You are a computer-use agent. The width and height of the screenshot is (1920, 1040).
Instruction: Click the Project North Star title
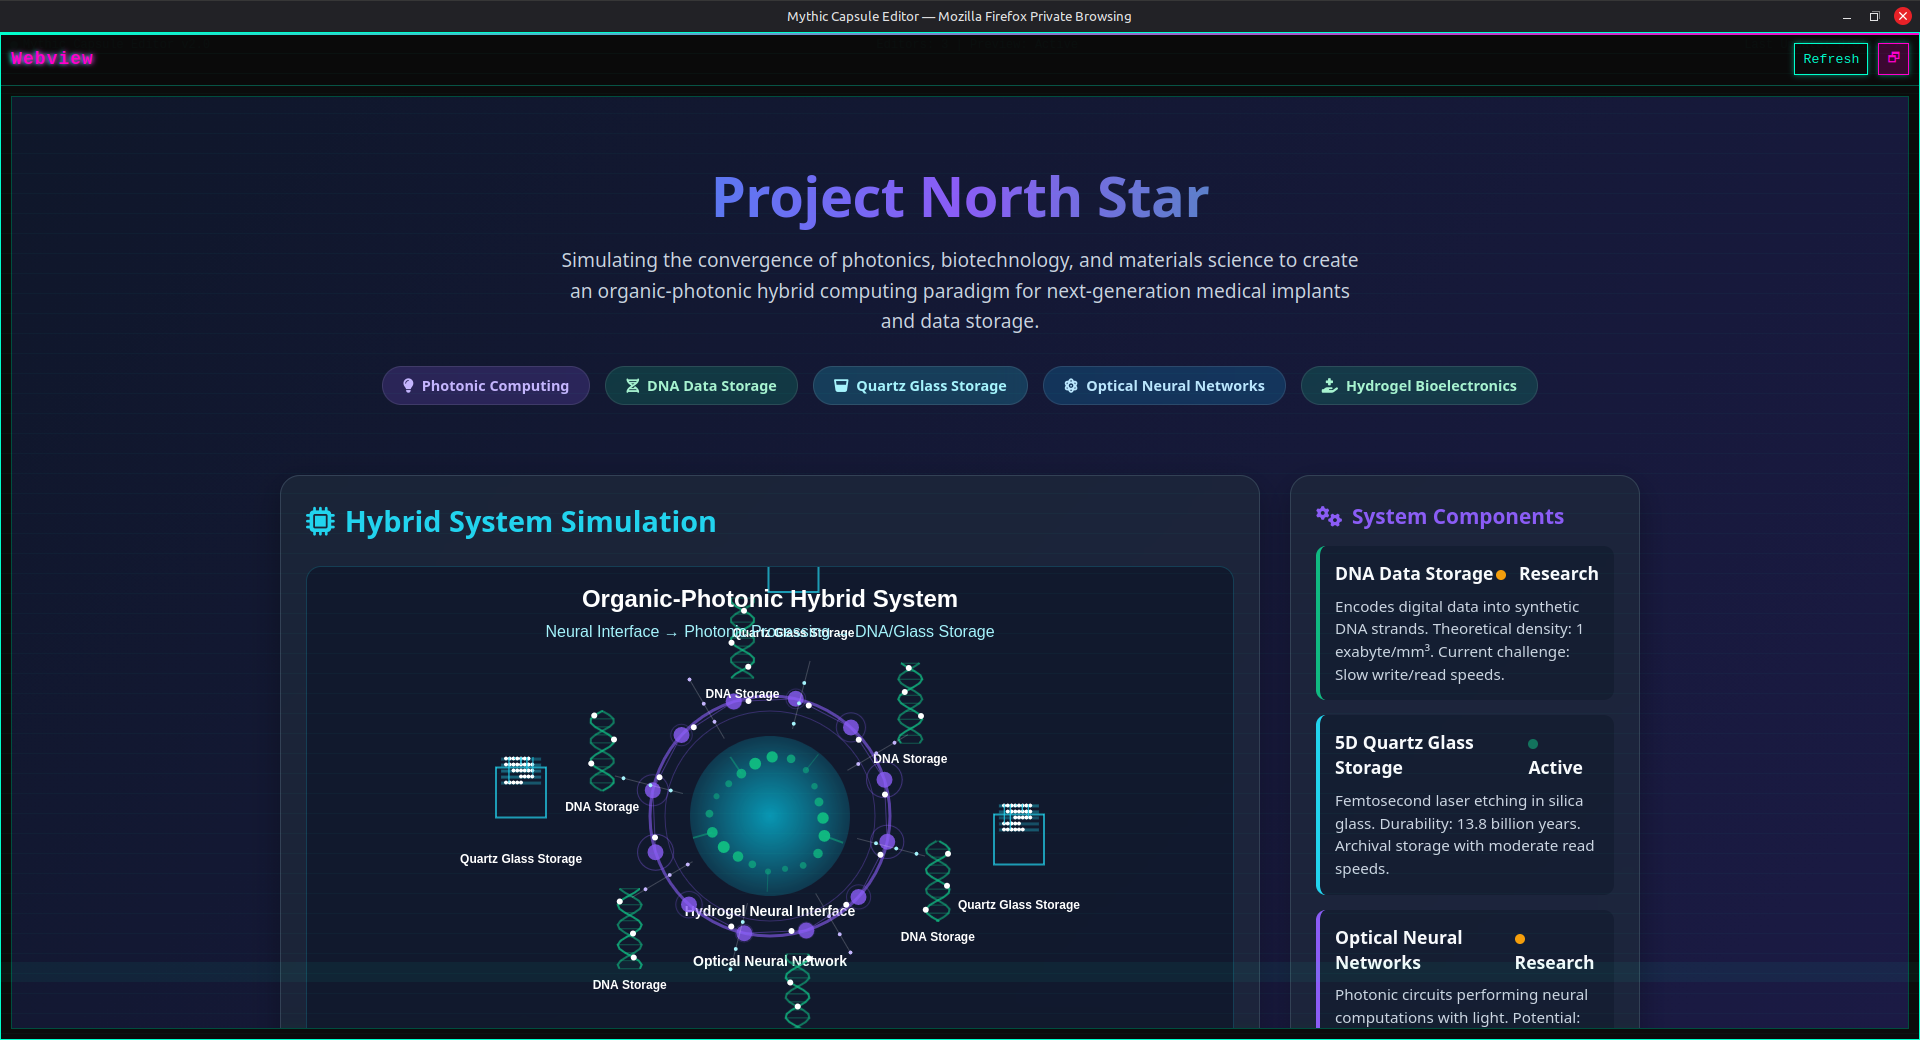coord(960,197)
